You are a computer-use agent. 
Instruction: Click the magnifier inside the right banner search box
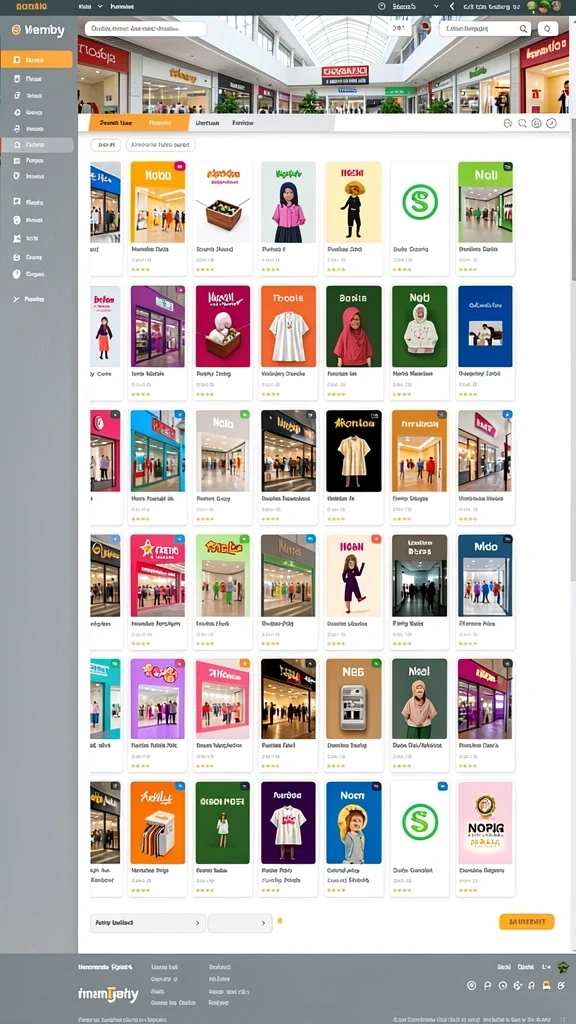(x=523, y=29)
